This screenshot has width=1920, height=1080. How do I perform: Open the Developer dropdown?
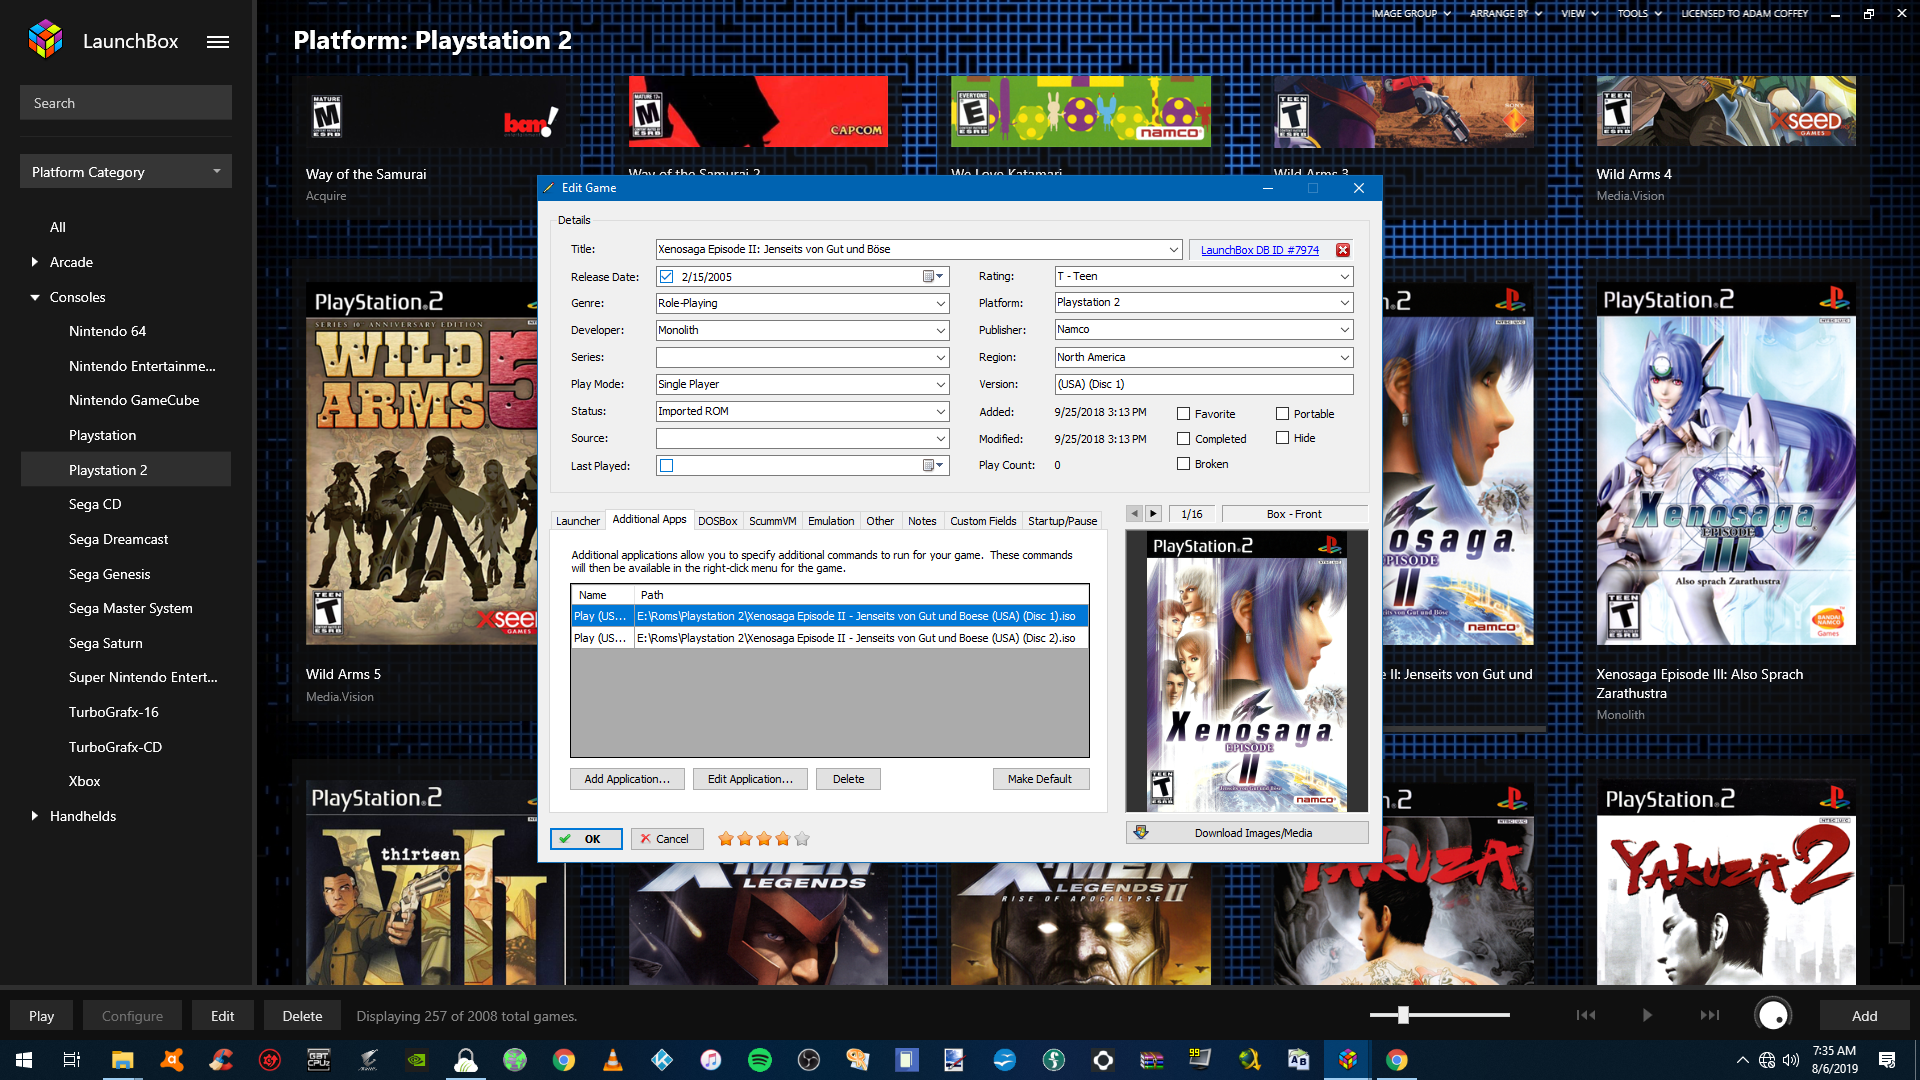[941, 330]
